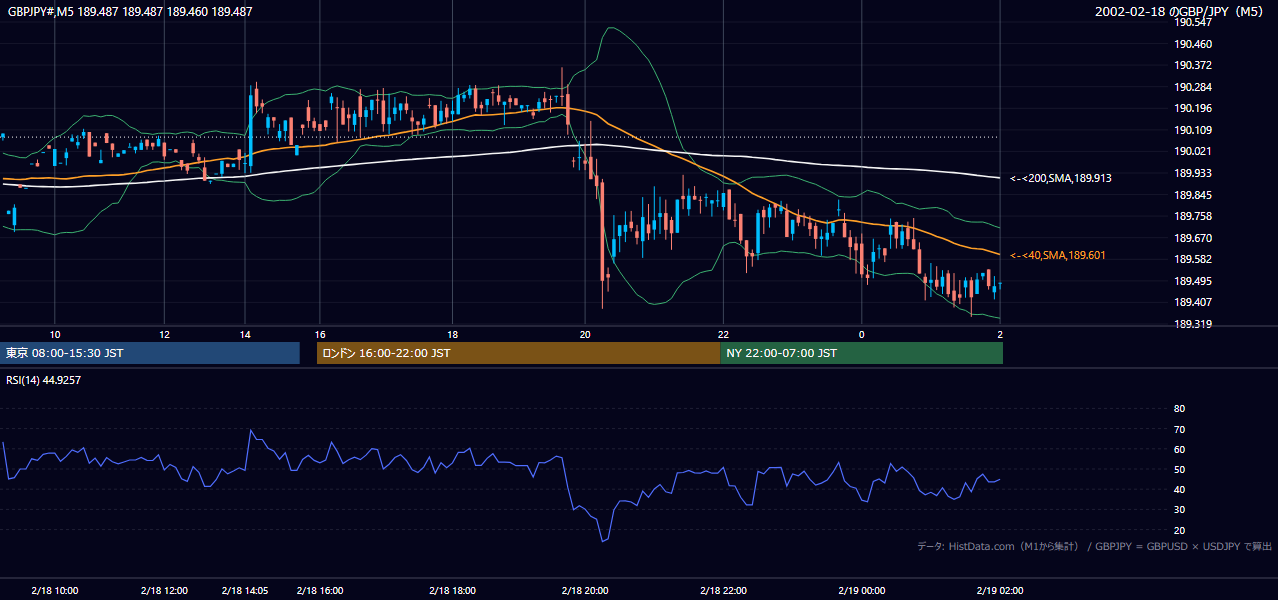Click the RSI scale value 70
This screenshot has width=1278, height=600.
(1179, 429)
